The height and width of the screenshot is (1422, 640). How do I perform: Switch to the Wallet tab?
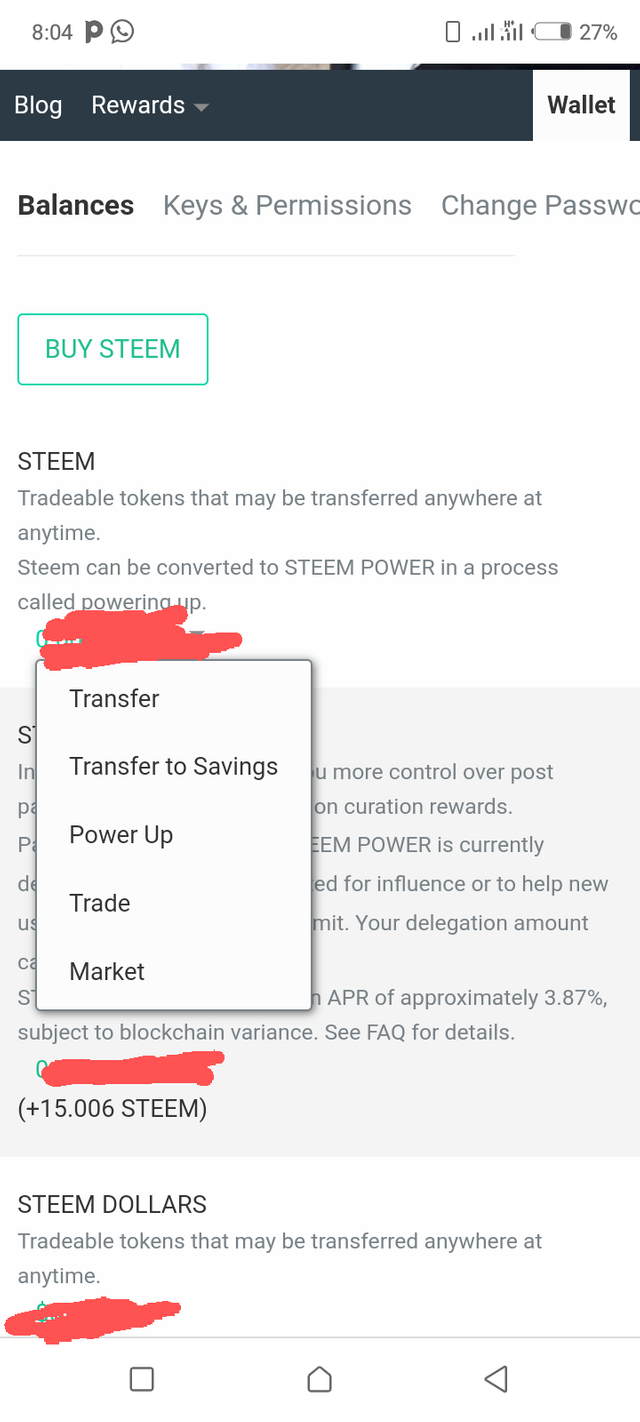pyautogui.click(x=581, y=105)
